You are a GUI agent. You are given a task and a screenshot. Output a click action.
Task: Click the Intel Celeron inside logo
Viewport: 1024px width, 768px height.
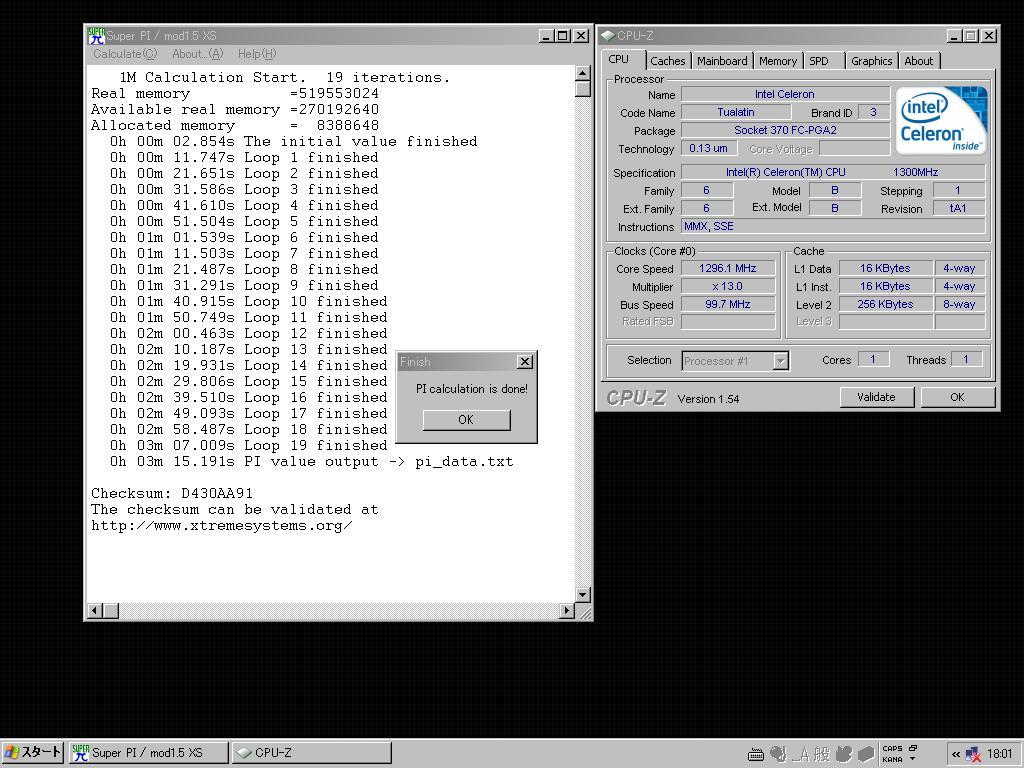click(941, 121)
